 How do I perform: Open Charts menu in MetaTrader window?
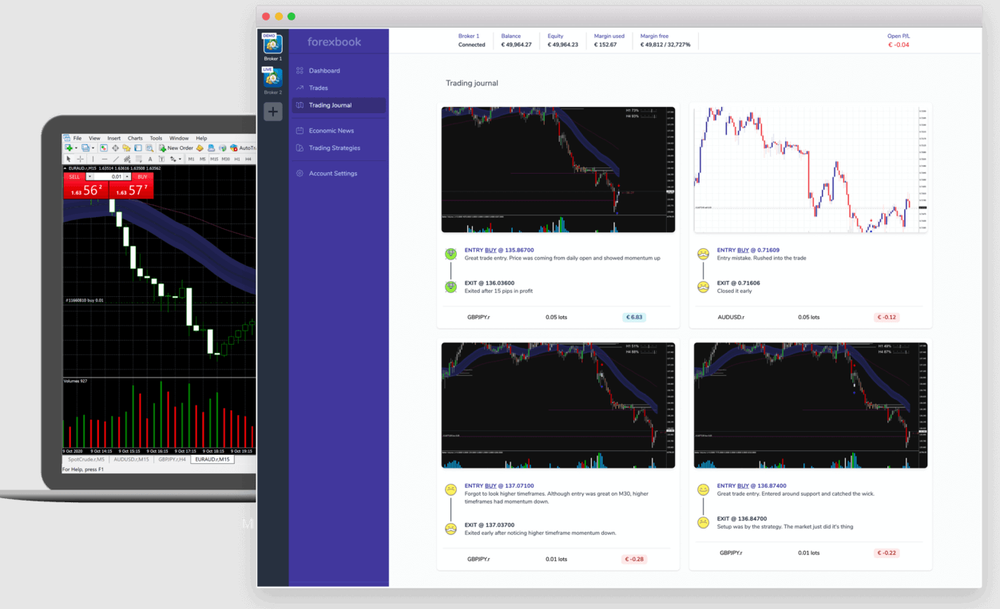[135, 138]
